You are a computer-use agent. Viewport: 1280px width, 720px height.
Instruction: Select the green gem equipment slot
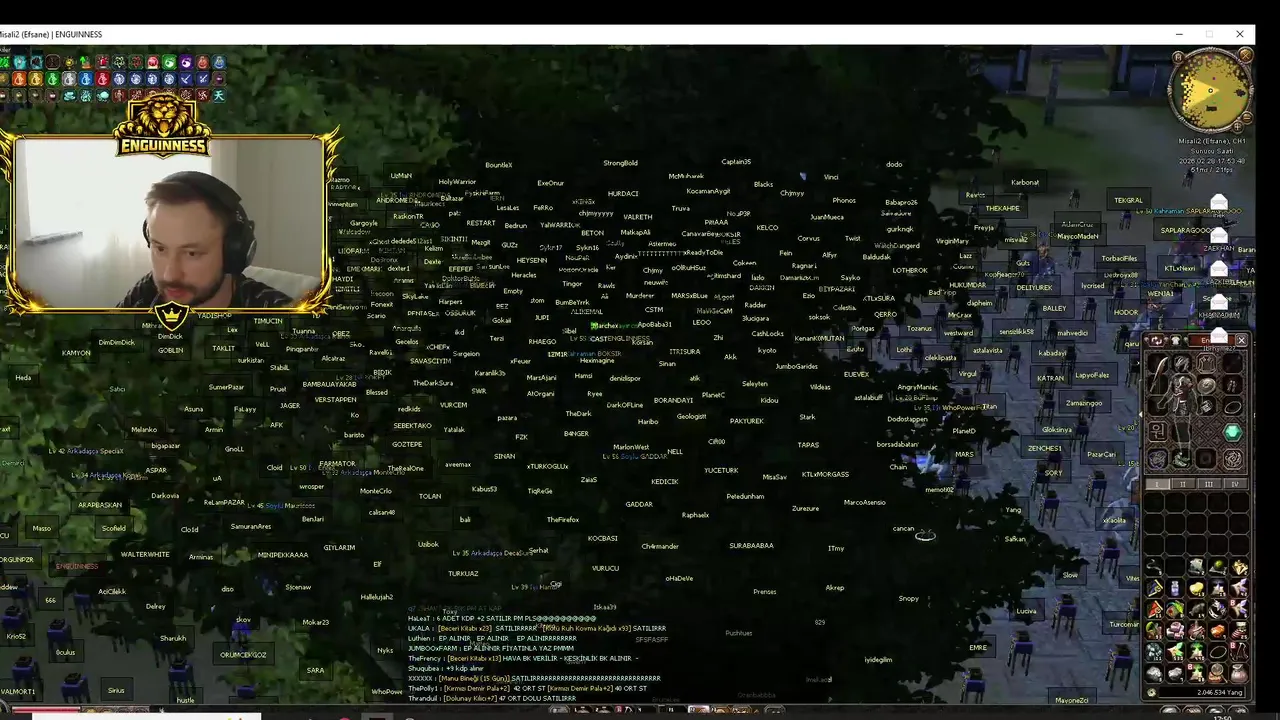[x=1232, y=432]
